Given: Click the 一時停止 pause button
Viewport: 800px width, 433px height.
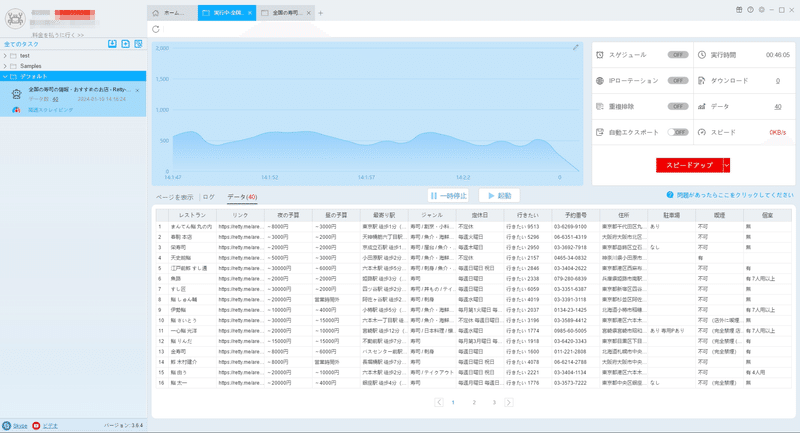Looking at the screenshot, I should tap(448, 196).
